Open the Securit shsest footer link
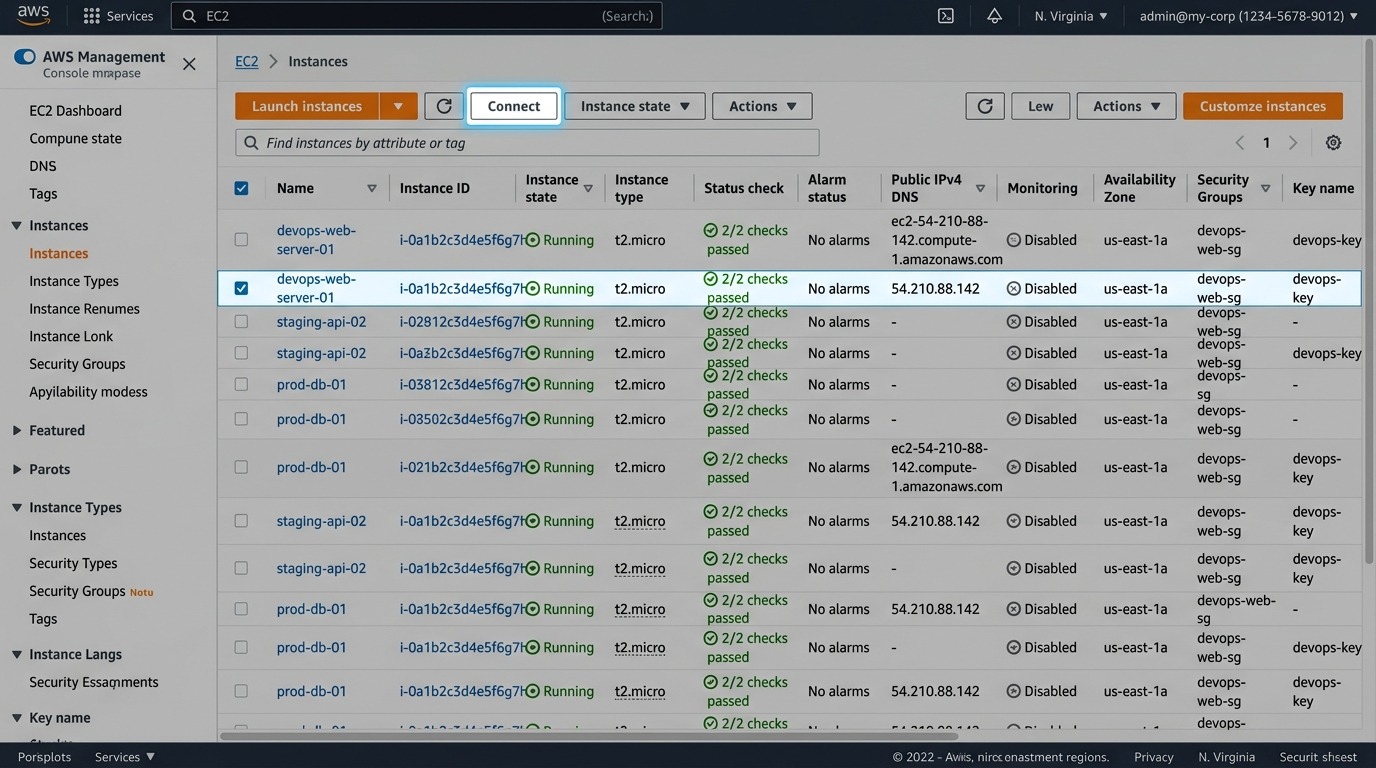 pos(1318,757)
